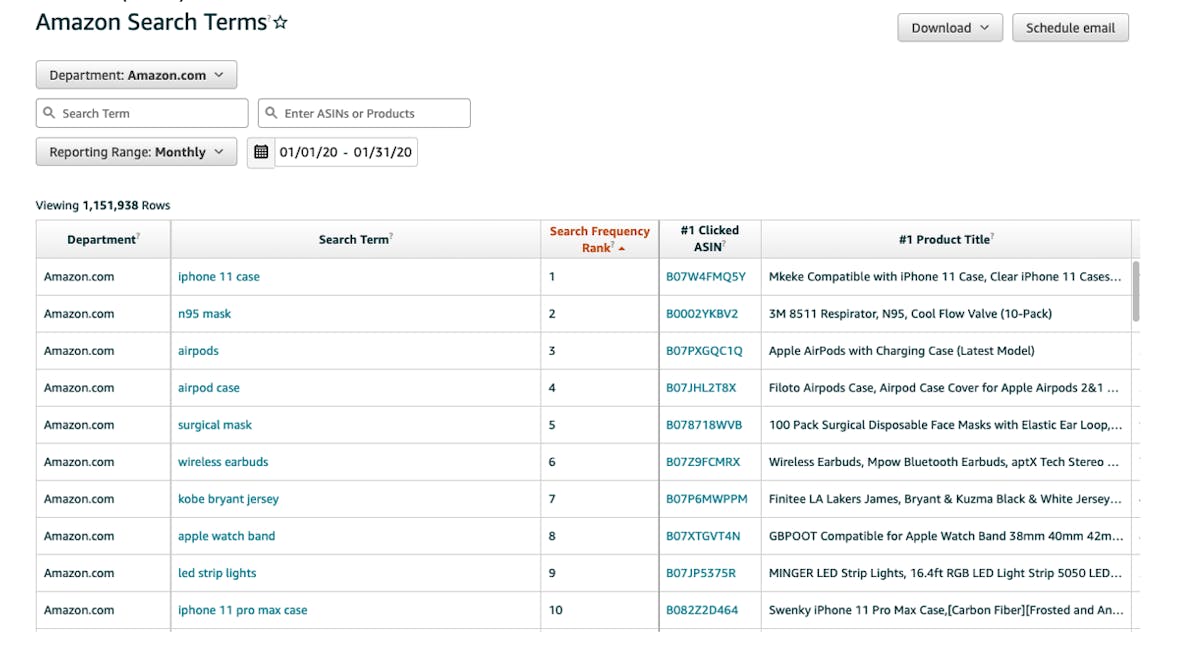Click the Department column header
The height and width of the screenshot is (661, 1200).
(103, 239)
